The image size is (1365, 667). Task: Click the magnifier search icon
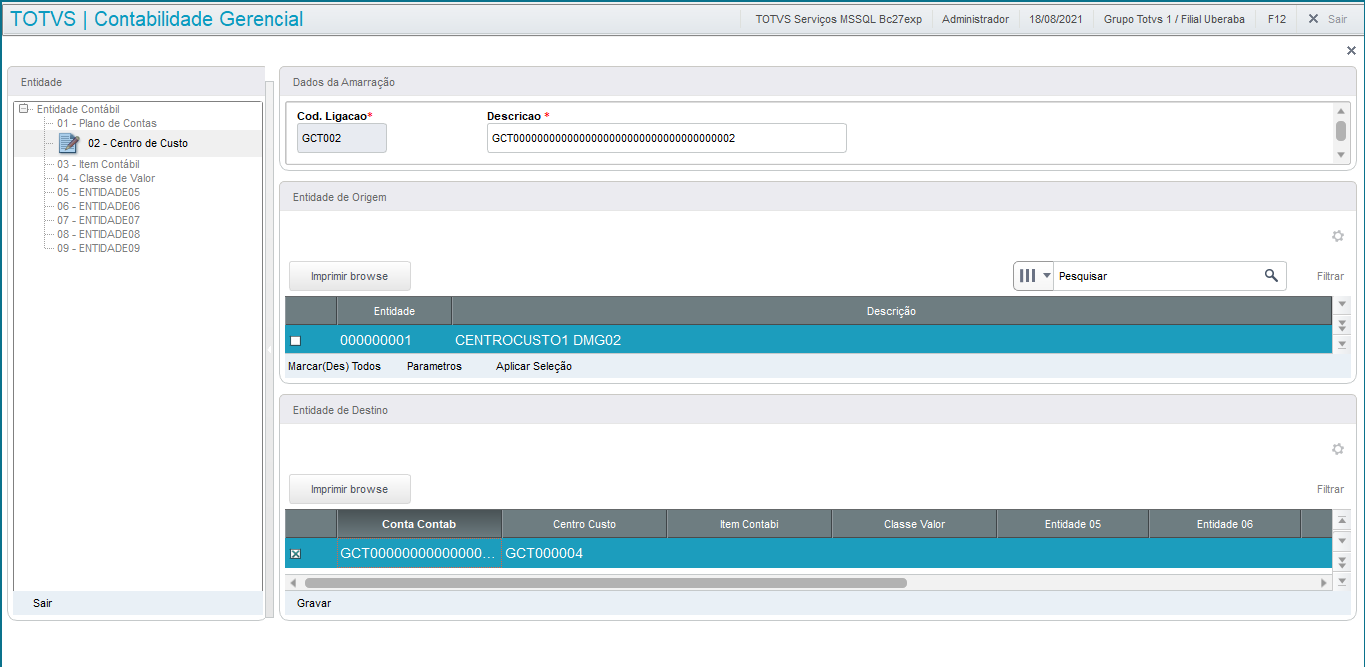point(1271,276)
